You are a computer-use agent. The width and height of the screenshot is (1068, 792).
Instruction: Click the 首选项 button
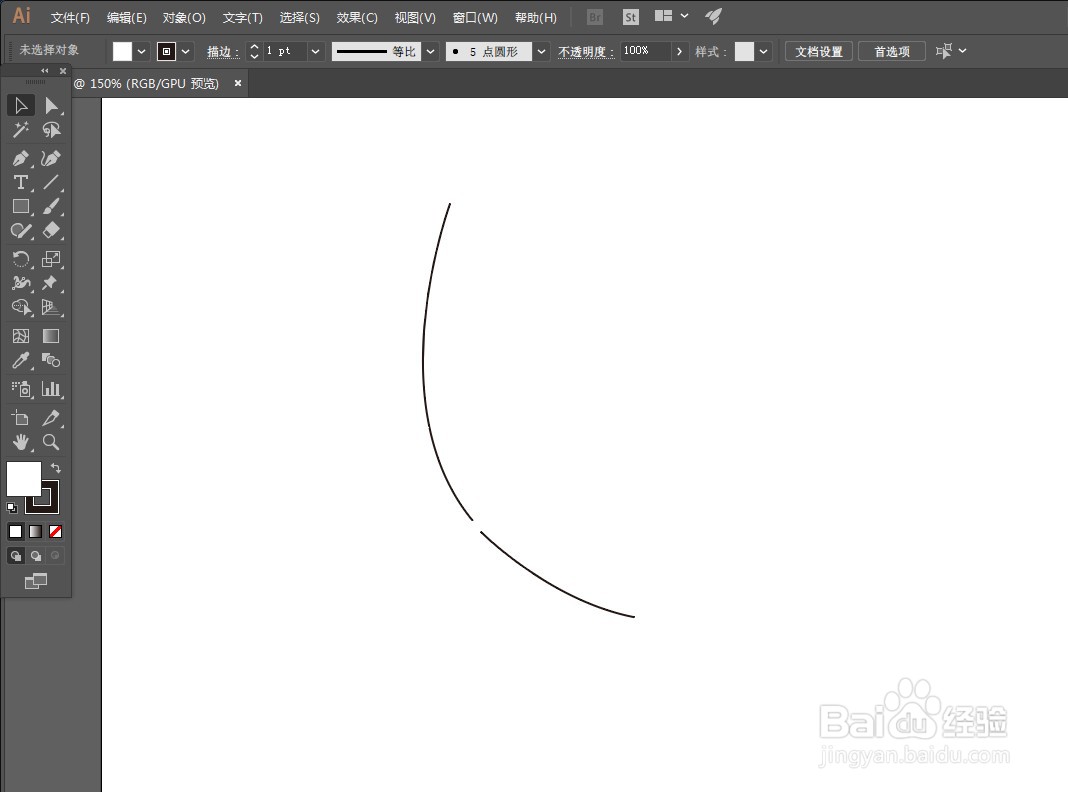892,51
